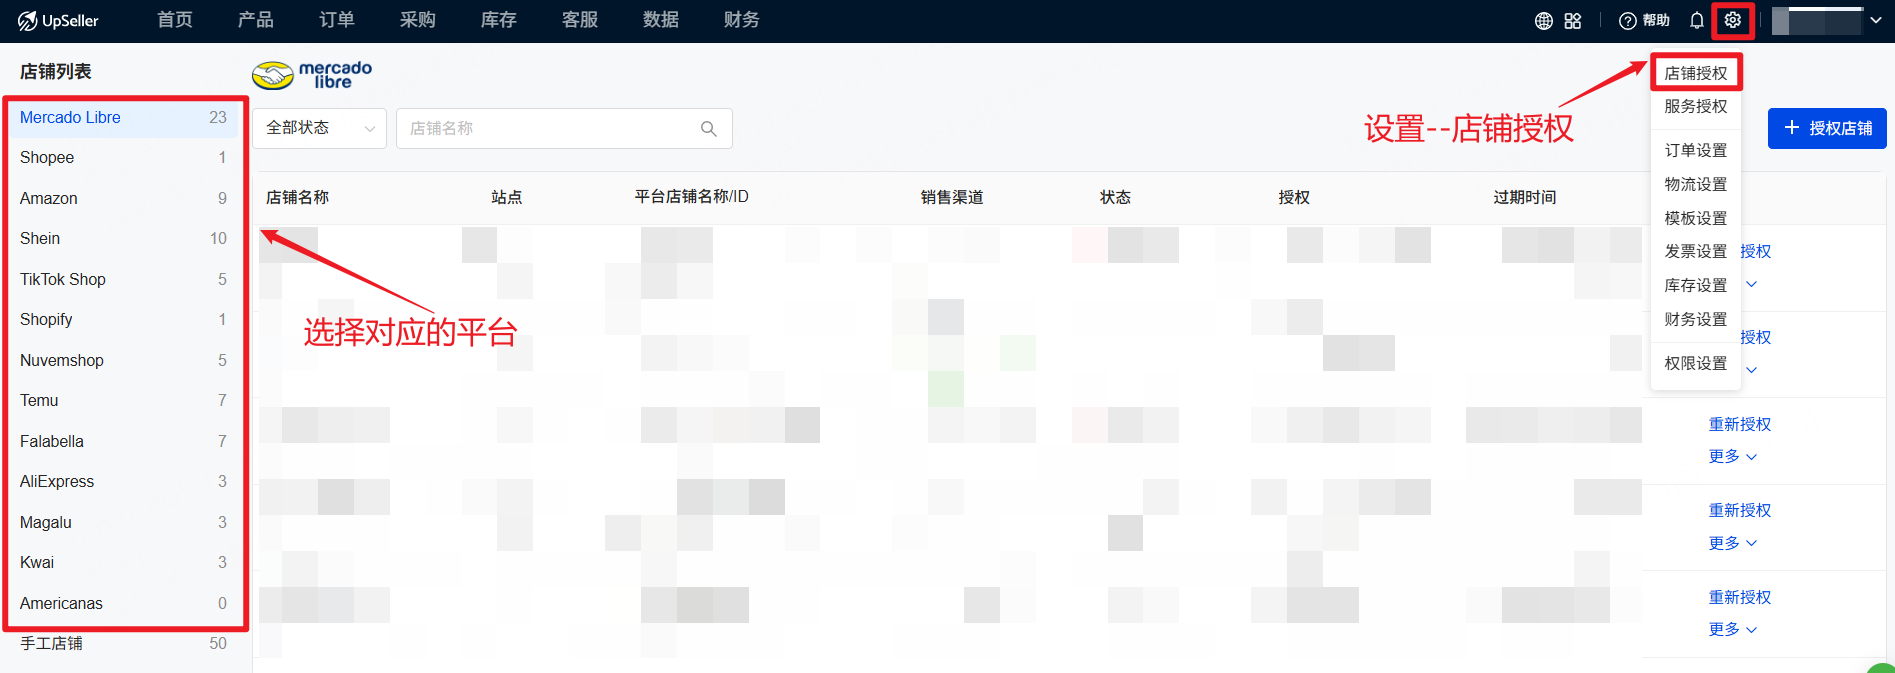This screenshot has height=673, width=1895.
Task: Click the language globe icon
Action: 1543,21
